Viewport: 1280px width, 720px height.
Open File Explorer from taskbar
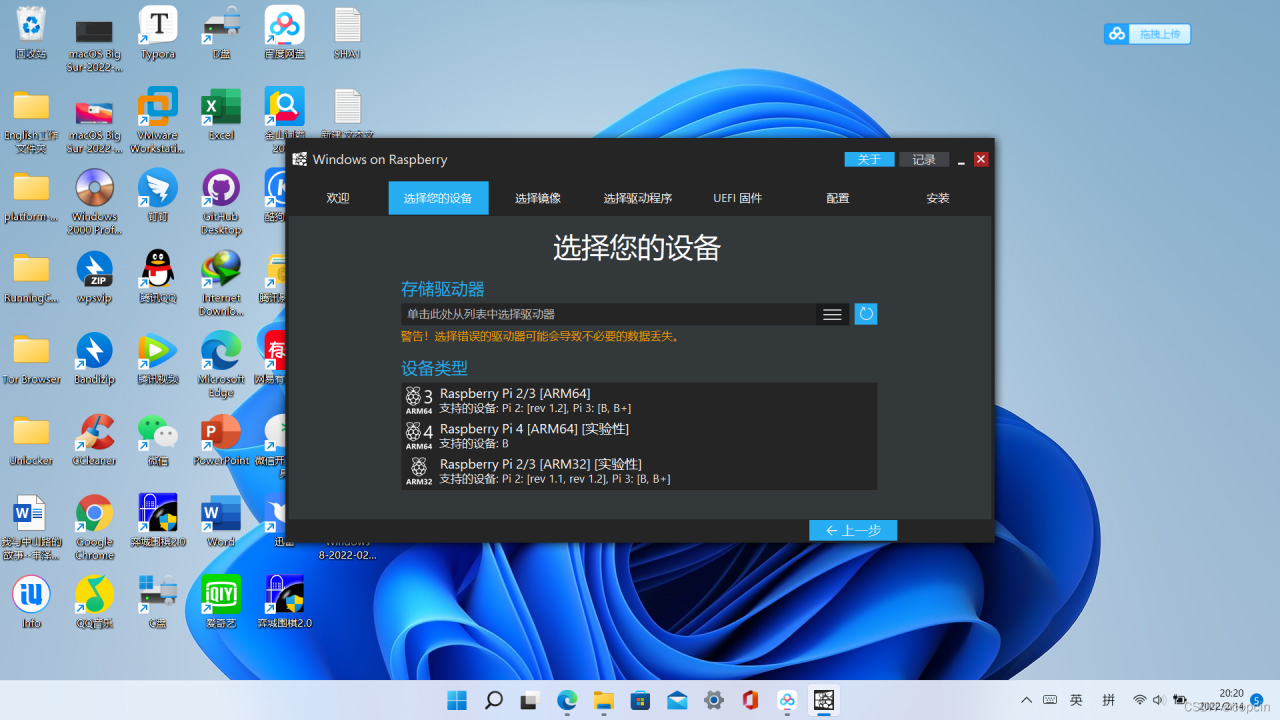tap(603, 700)
